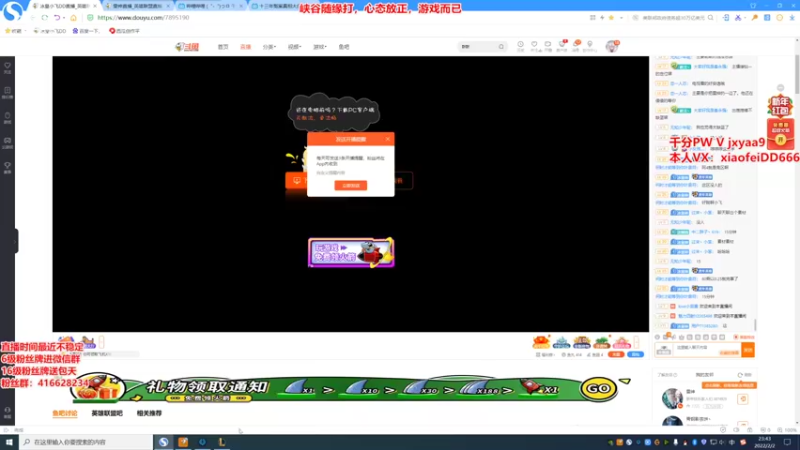The image size is (800, 450).
Task: Go to browser home page icon
Action: [73, 17]
